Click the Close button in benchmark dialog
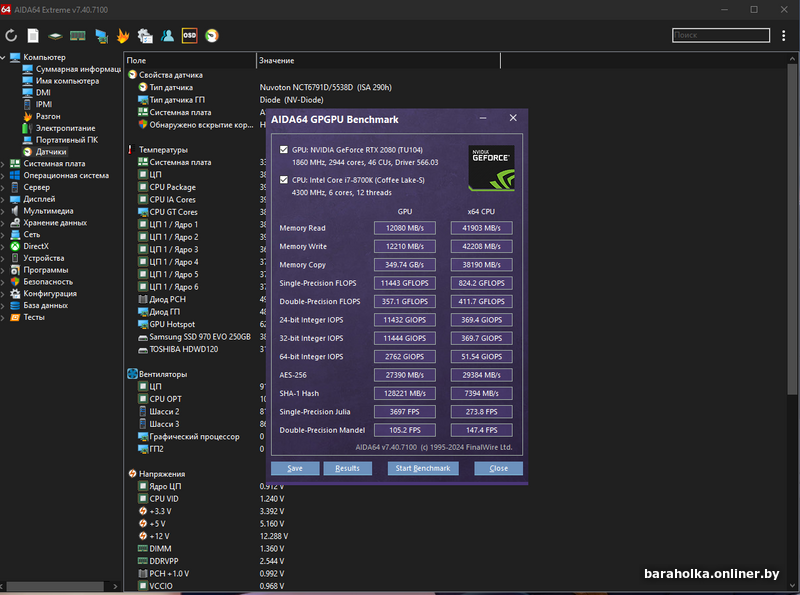800x595 pixels. pos(498,468)
